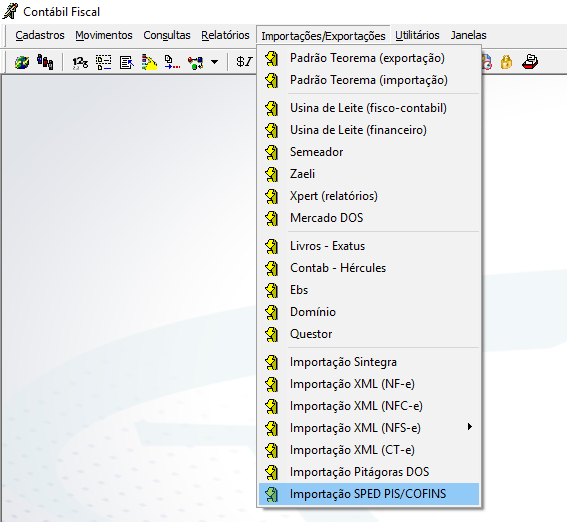The width and height of the screenshot is (567, 522).
Task: Click the document with arrow toolbar icon
Action: (x=127, y=62)
